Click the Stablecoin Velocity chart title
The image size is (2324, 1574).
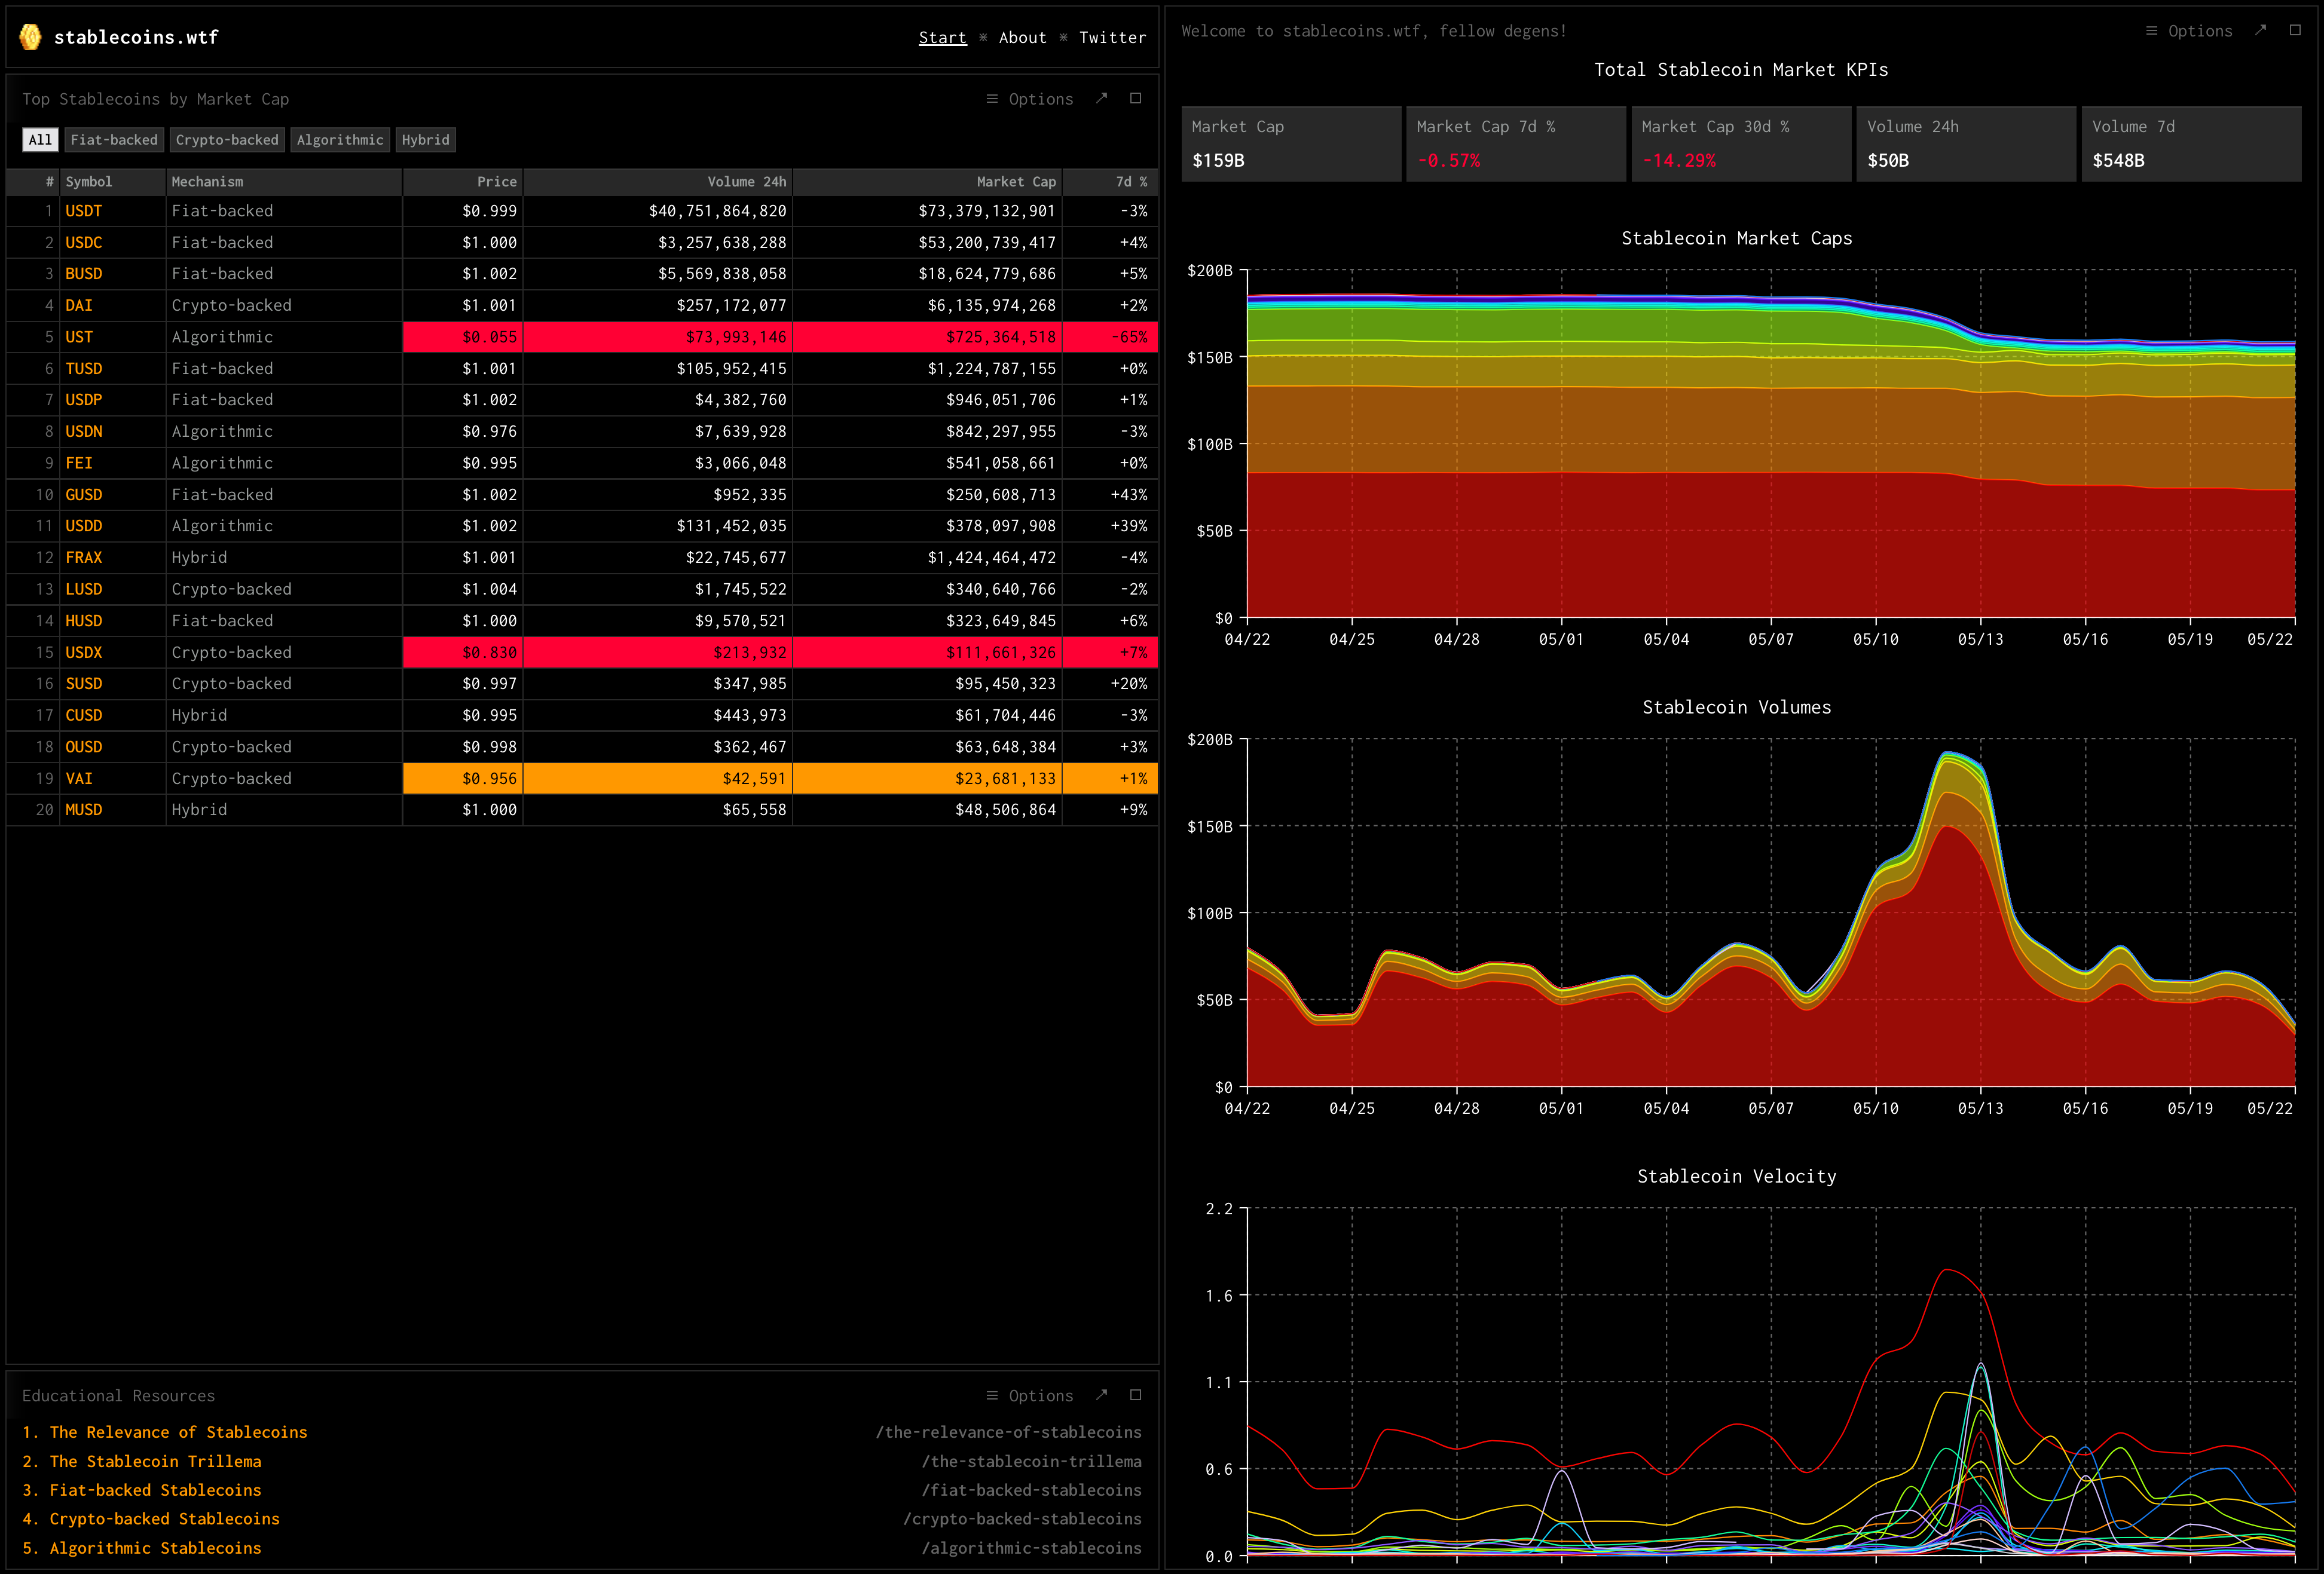coord(1737,1176)
